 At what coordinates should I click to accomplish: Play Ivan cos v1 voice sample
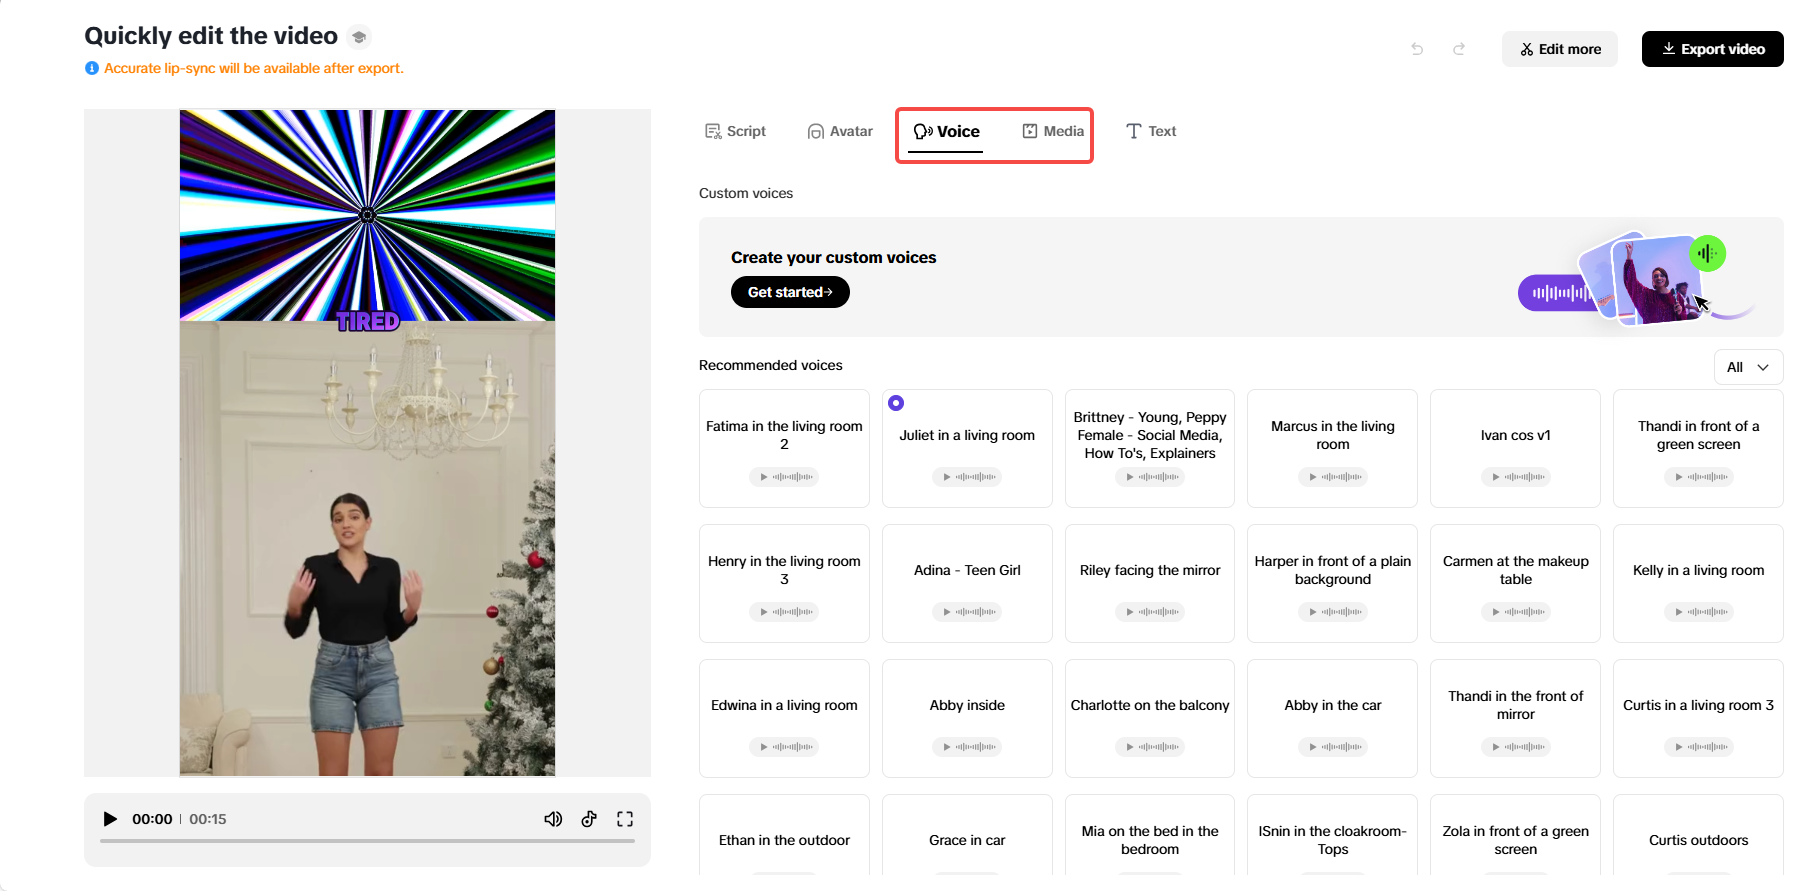pos(1516,477)
